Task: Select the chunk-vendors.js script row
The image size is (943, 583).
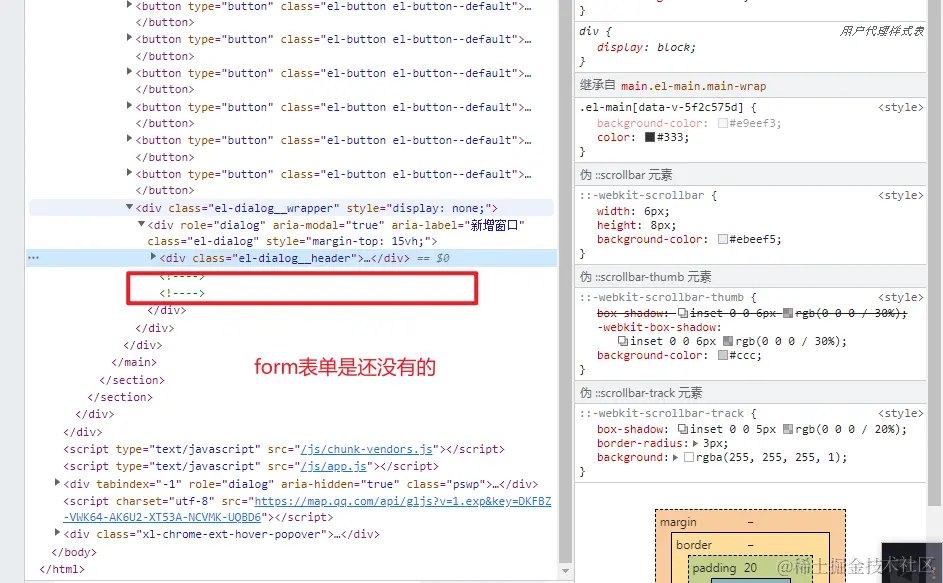Action: [284, 449]
